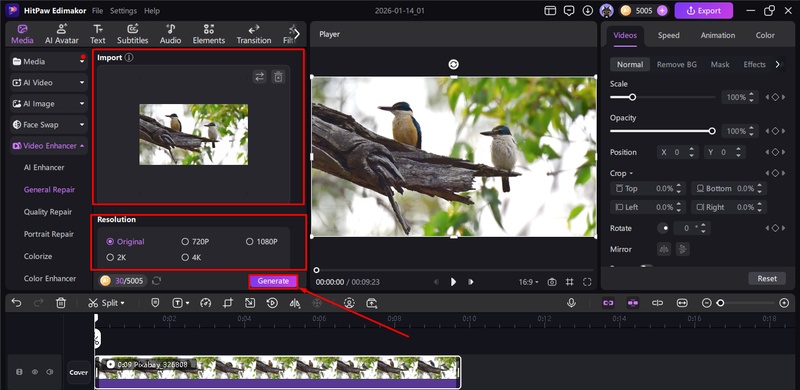Open the Split dropdown arrow

(x=122, y=303)
